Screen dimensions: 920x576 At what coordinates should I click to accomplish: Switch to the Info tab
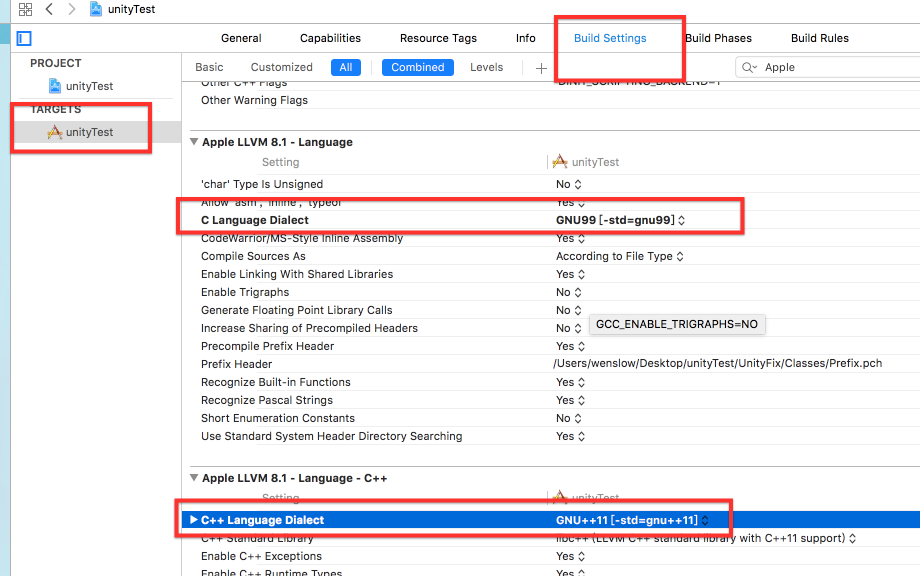[526, 38]
